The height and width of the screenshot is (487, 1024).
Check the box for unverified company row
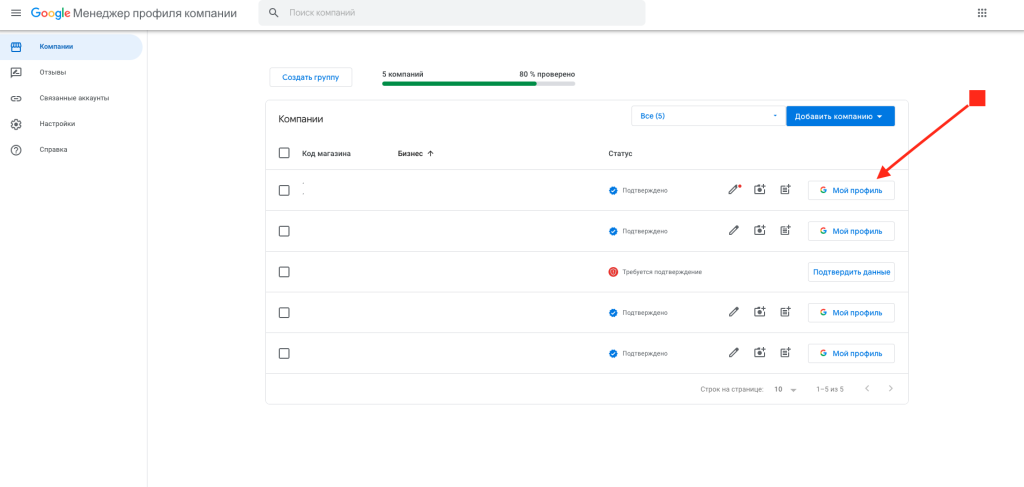point(284,272)
